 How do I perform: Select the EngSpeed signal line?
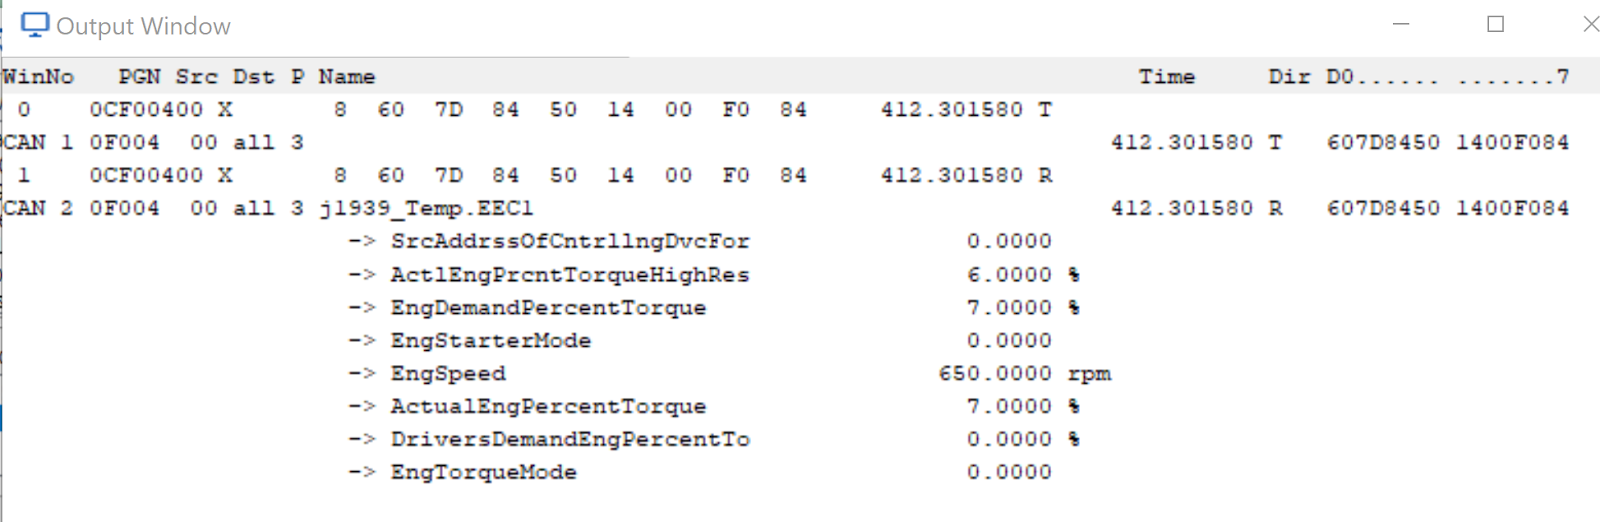pos(730,374)
